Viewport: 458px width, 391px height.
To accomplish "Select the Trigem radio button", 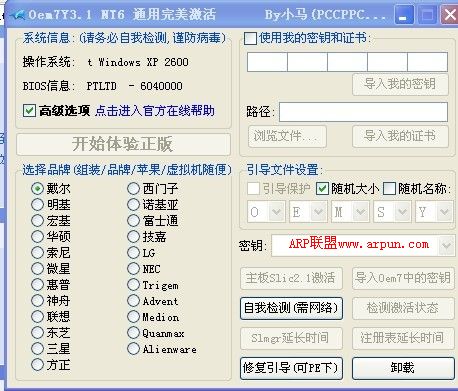I will [133, 285].
